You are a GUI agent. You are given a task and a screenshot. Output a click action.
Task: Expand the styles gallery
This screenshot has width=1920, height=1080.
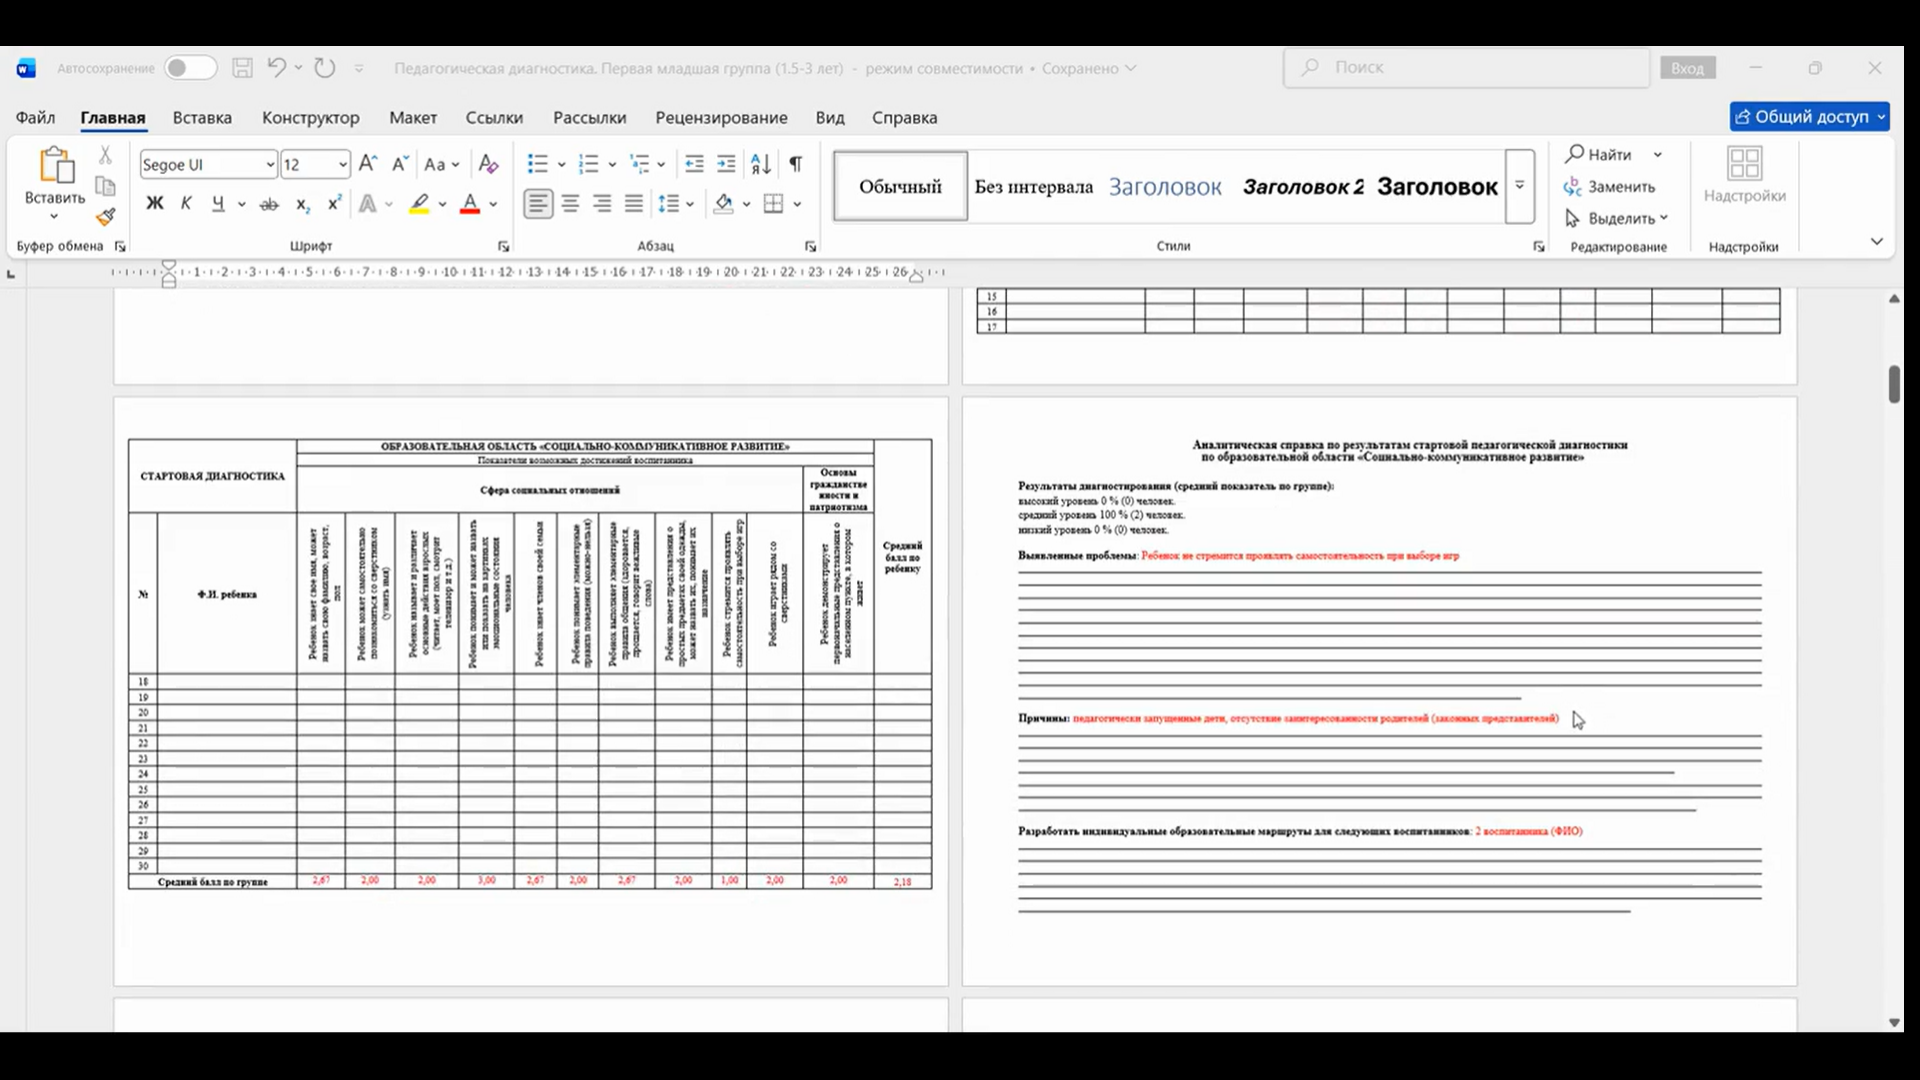(1519, 186)
